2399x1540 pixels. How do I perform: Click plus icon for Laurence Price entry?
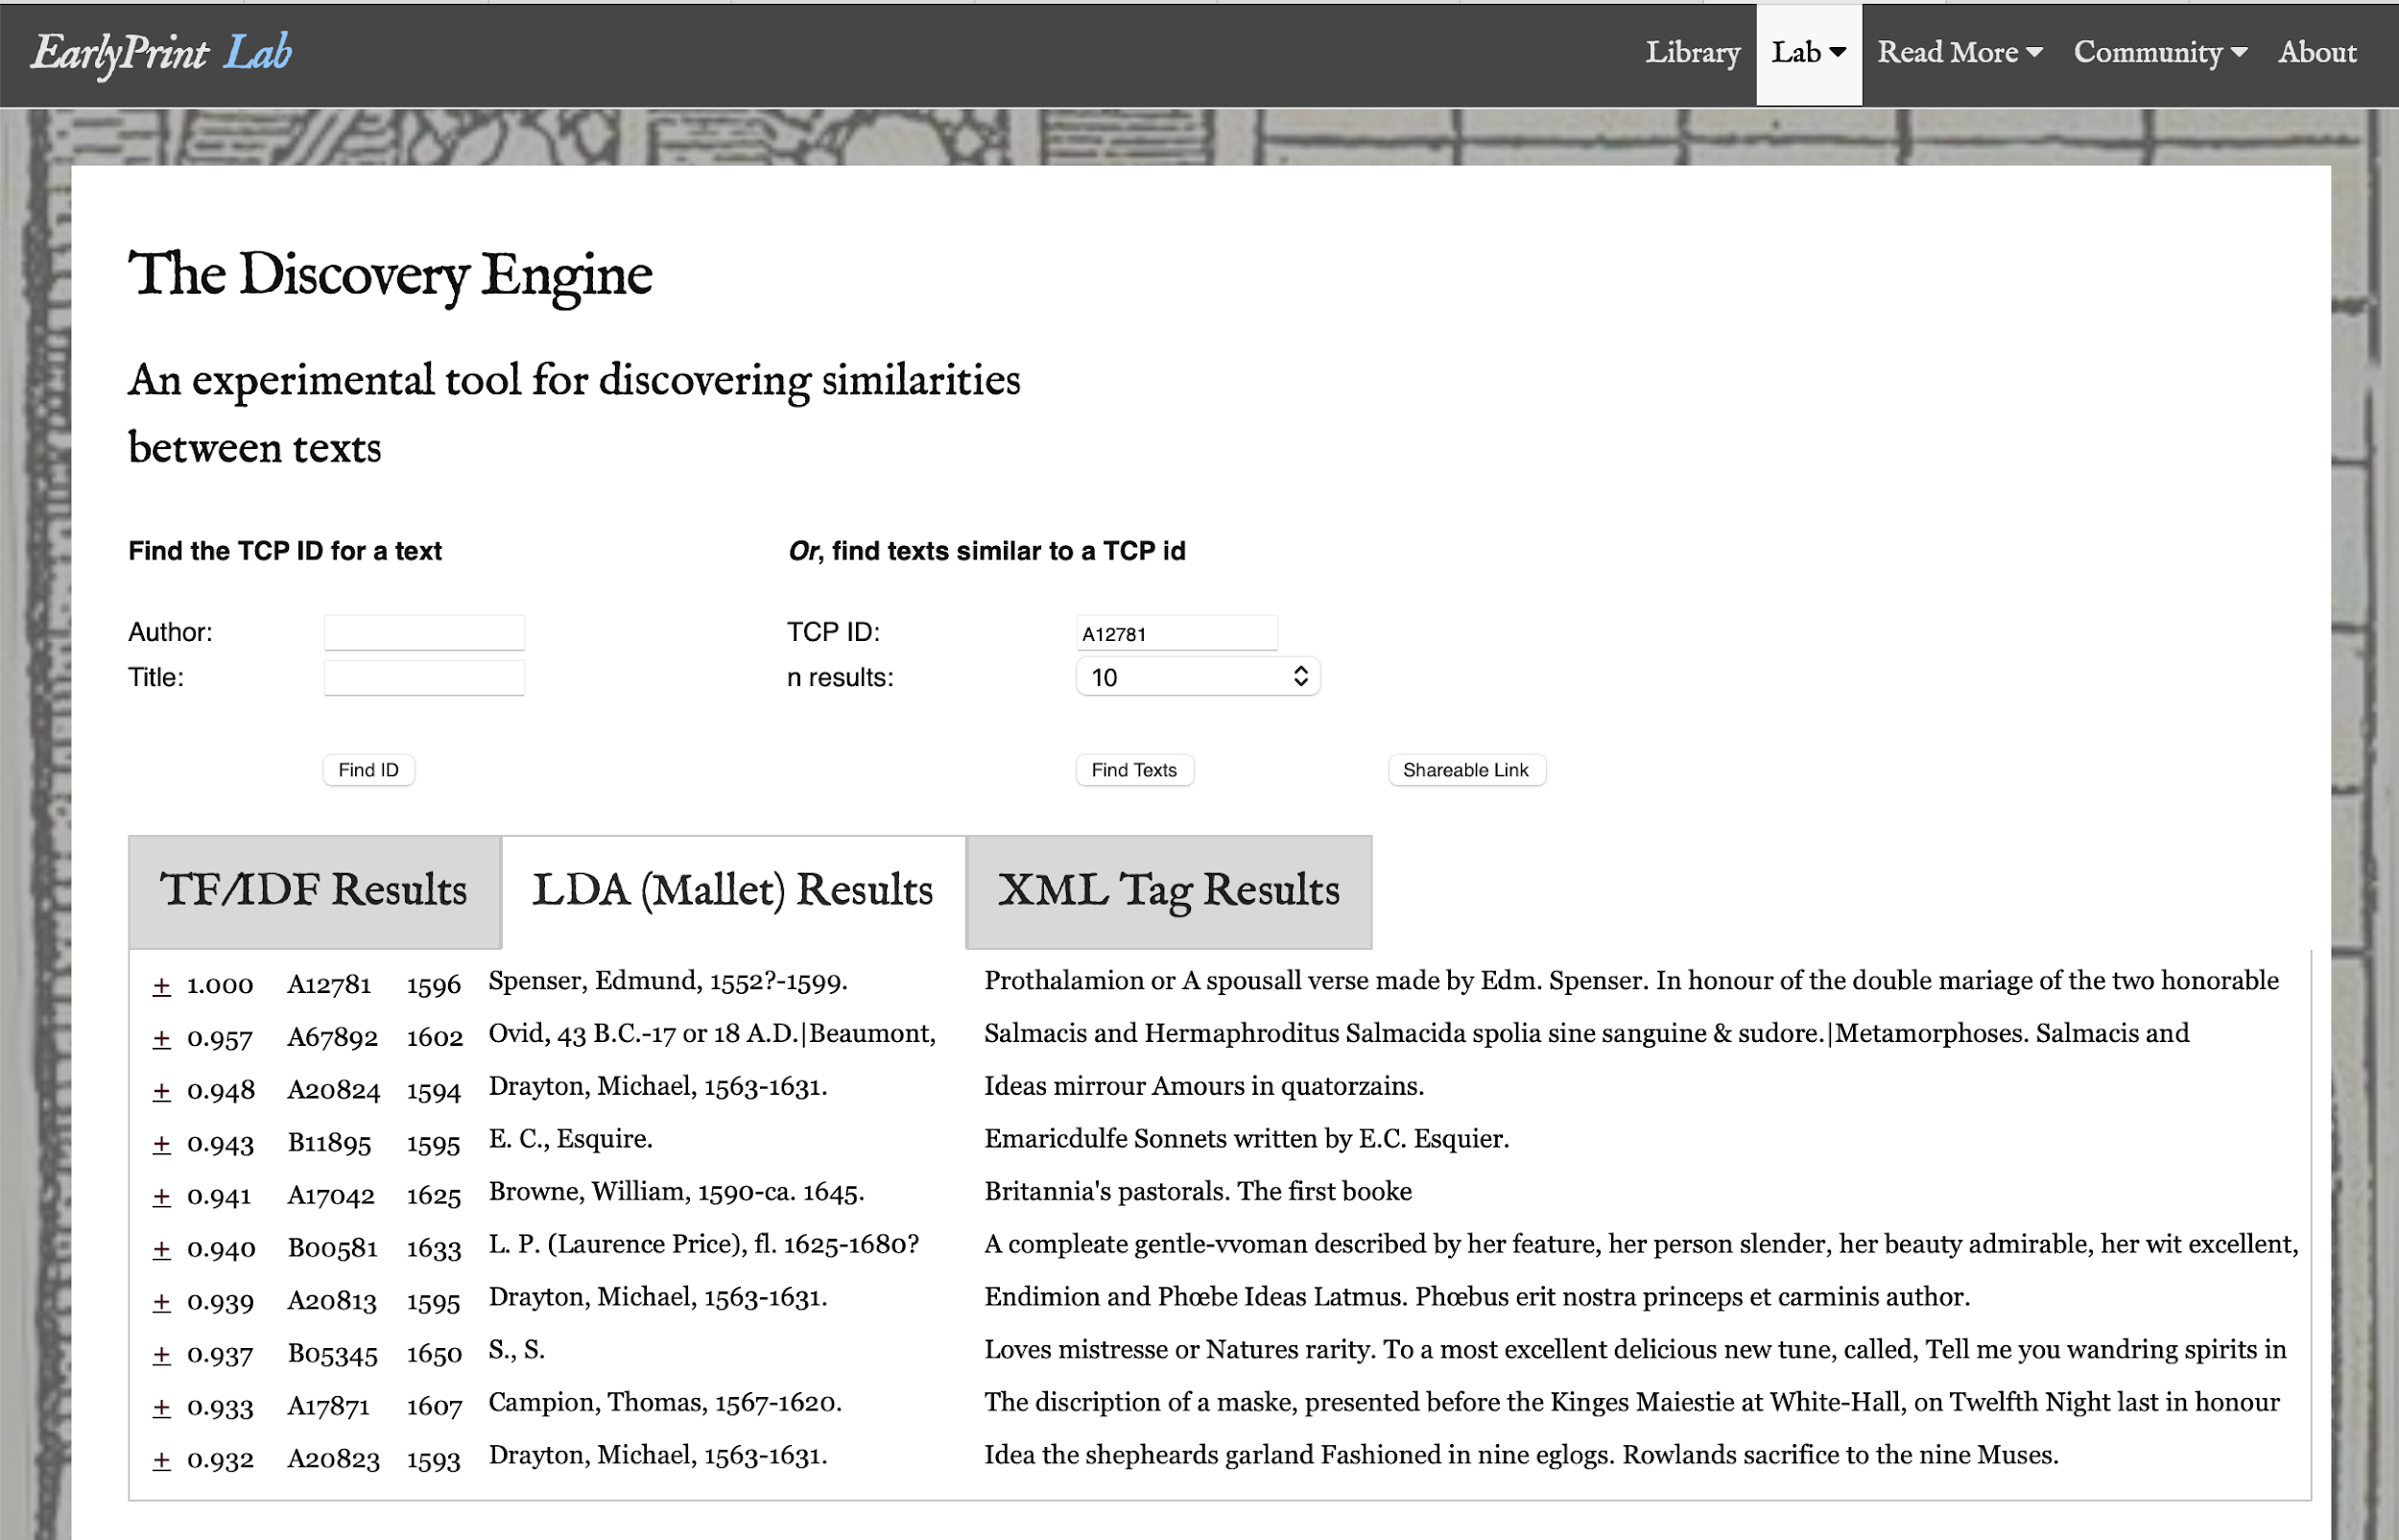(161, 1249)
